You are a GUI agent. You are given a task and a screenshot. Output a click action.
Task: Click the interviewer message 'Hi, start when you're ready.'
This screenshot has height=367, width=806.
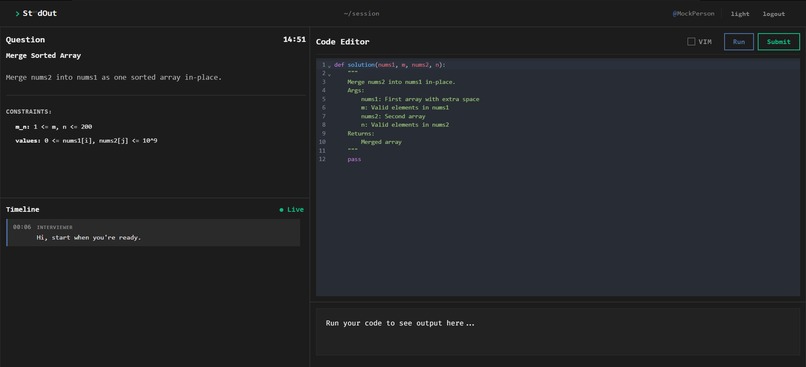(88, 237)
